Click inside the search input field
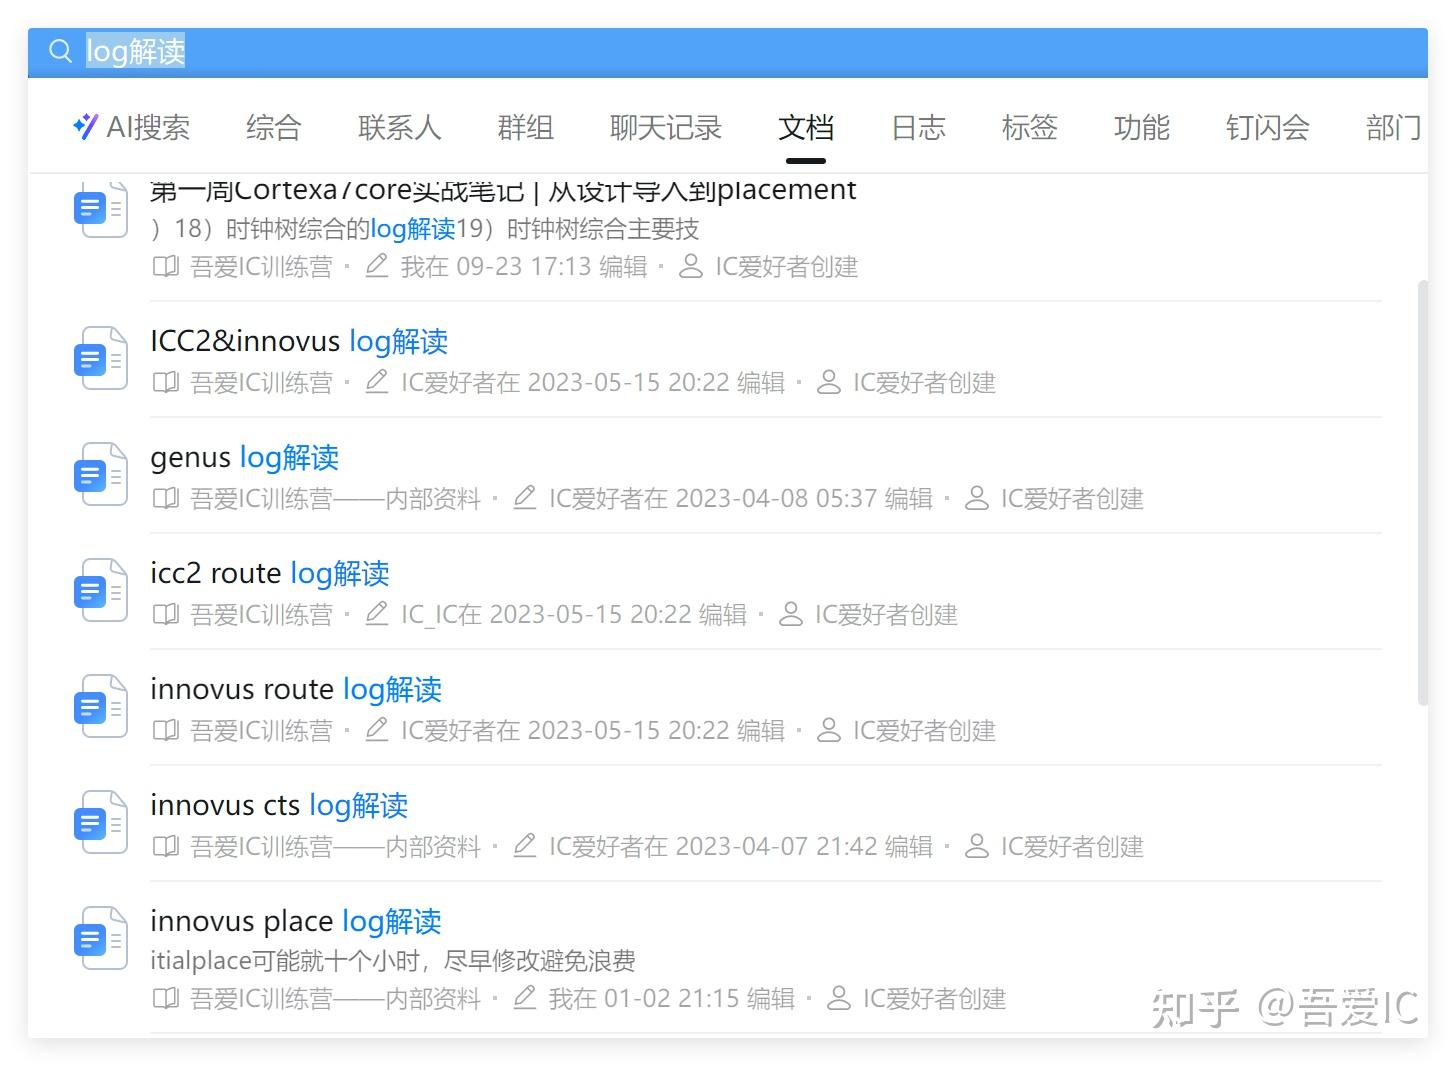This screenshot has height=1066, width=1456. coord(400,52)
